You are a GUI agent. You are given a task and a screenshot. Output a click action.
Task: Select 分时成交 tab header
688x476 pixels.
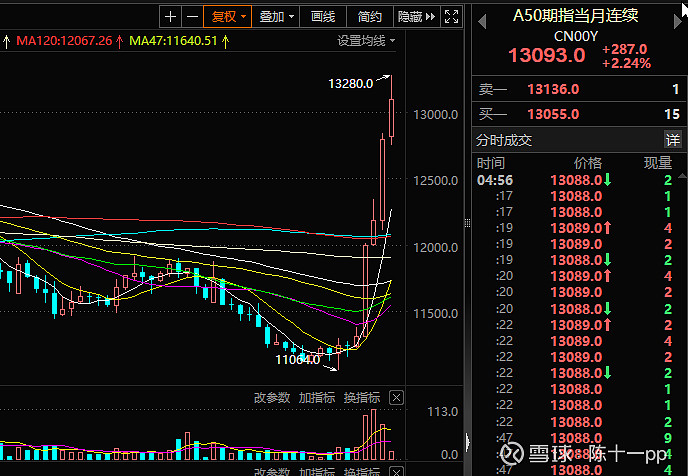click(x=504, y=140)
